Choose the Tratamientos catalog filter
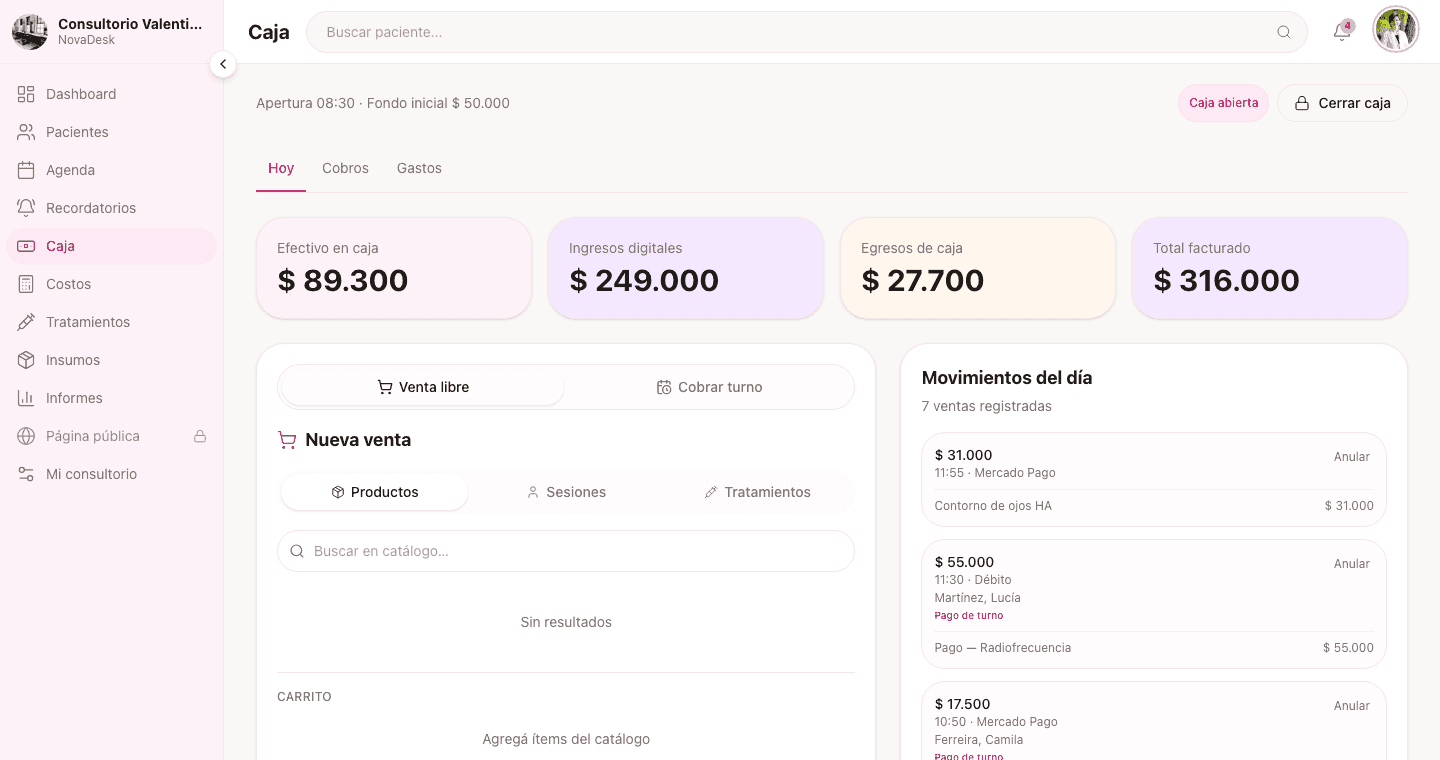This screenshot has height=760, width=1440. [x=757, y=492]
